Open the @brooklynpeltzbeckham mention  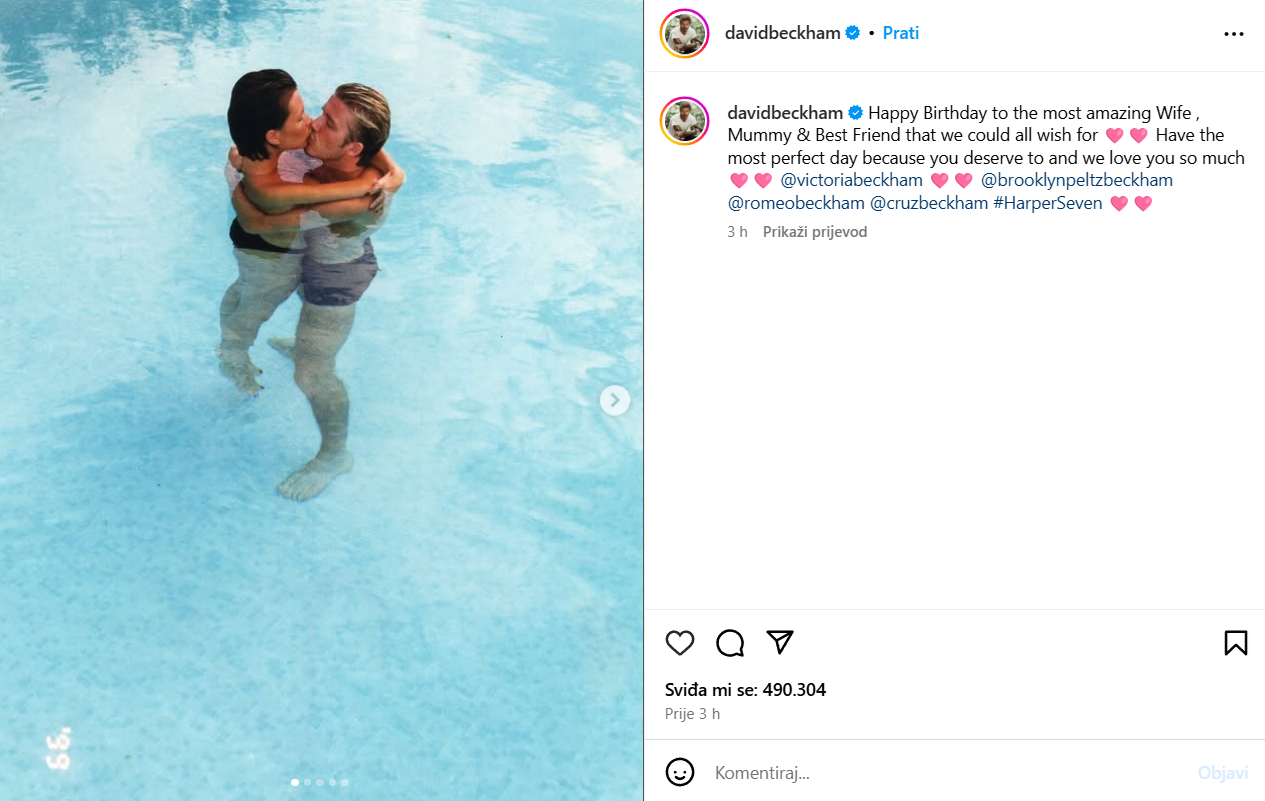(1077, 180)
